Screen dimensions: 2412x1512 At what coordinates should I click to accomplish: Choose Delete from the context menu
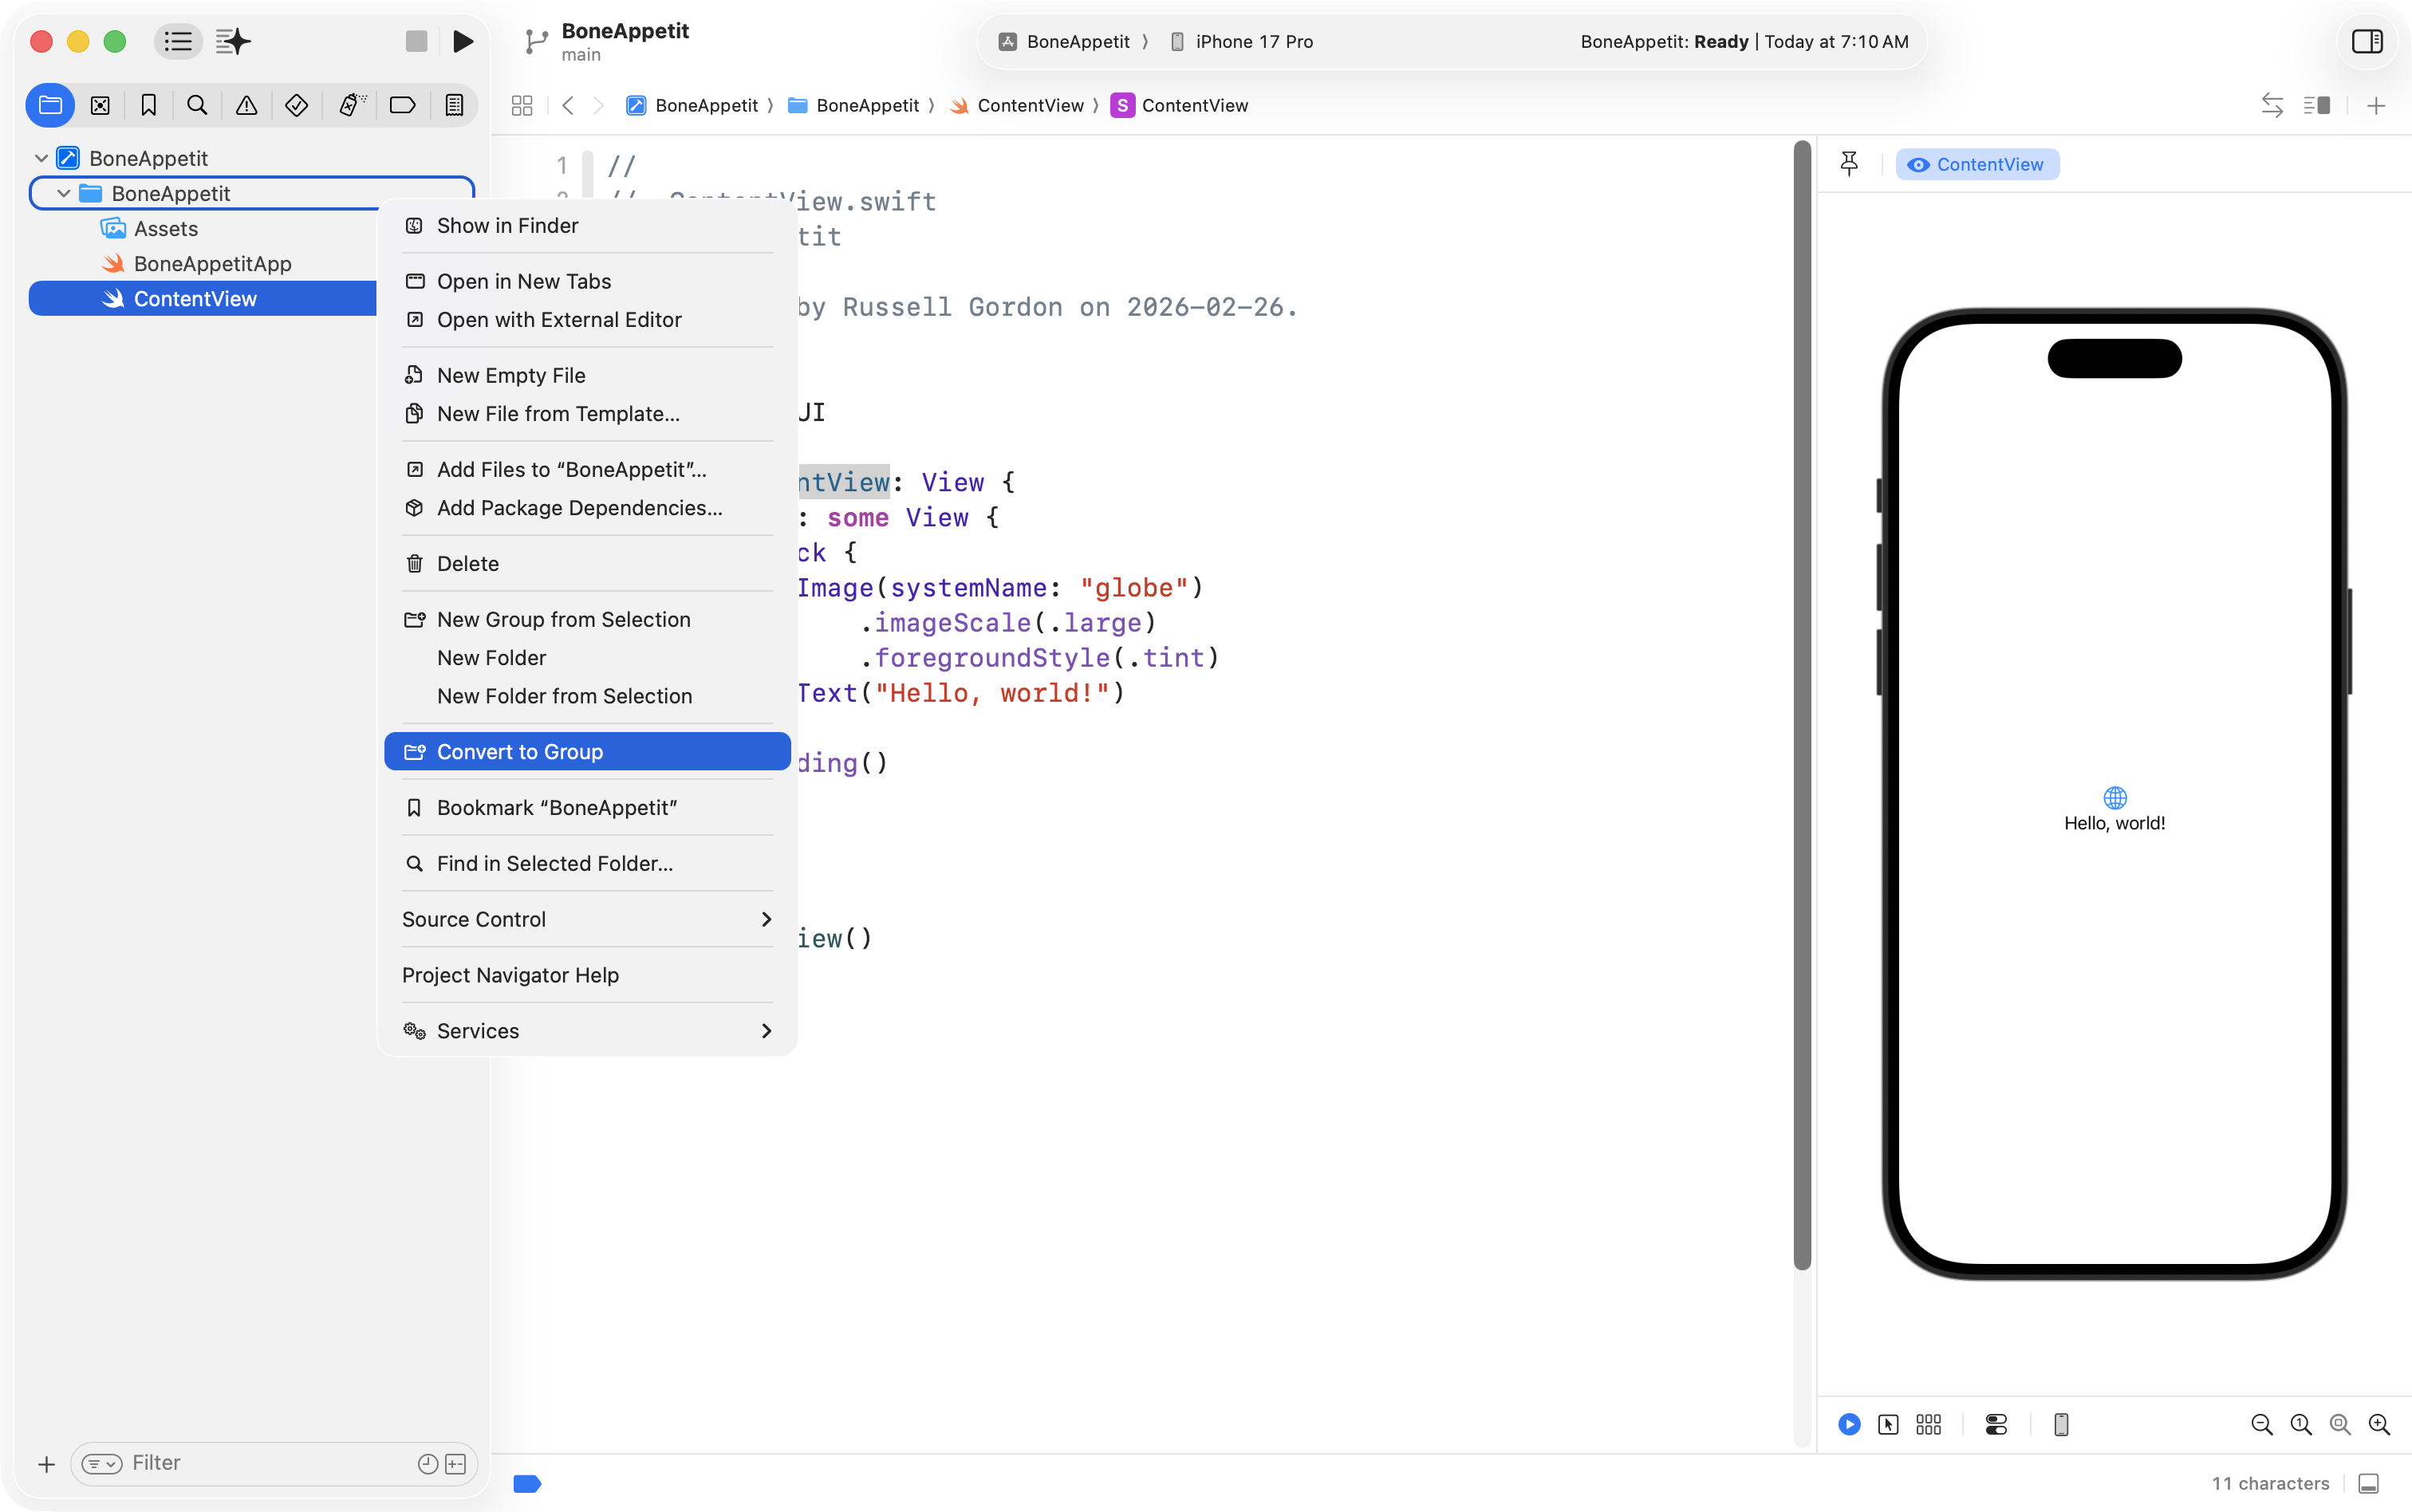467,564
